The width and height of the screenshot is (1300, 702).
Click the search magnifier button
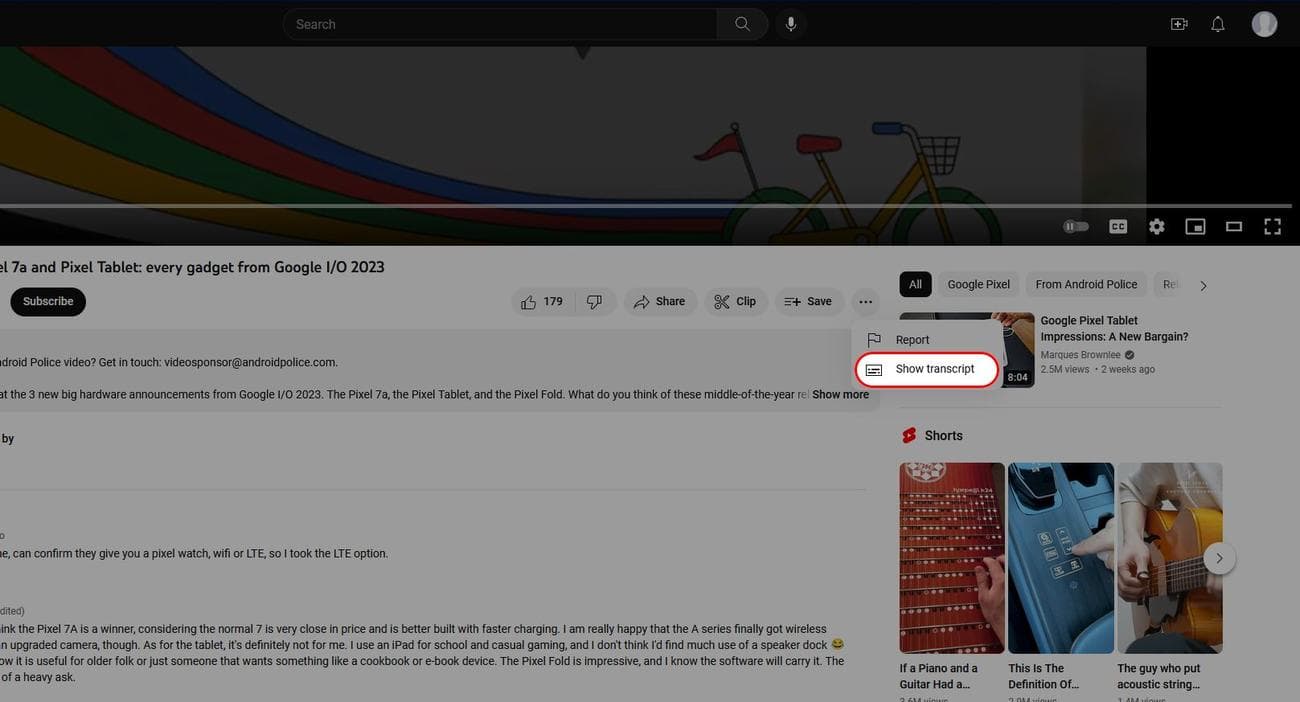pyautogui.click(x=742, y=24)
